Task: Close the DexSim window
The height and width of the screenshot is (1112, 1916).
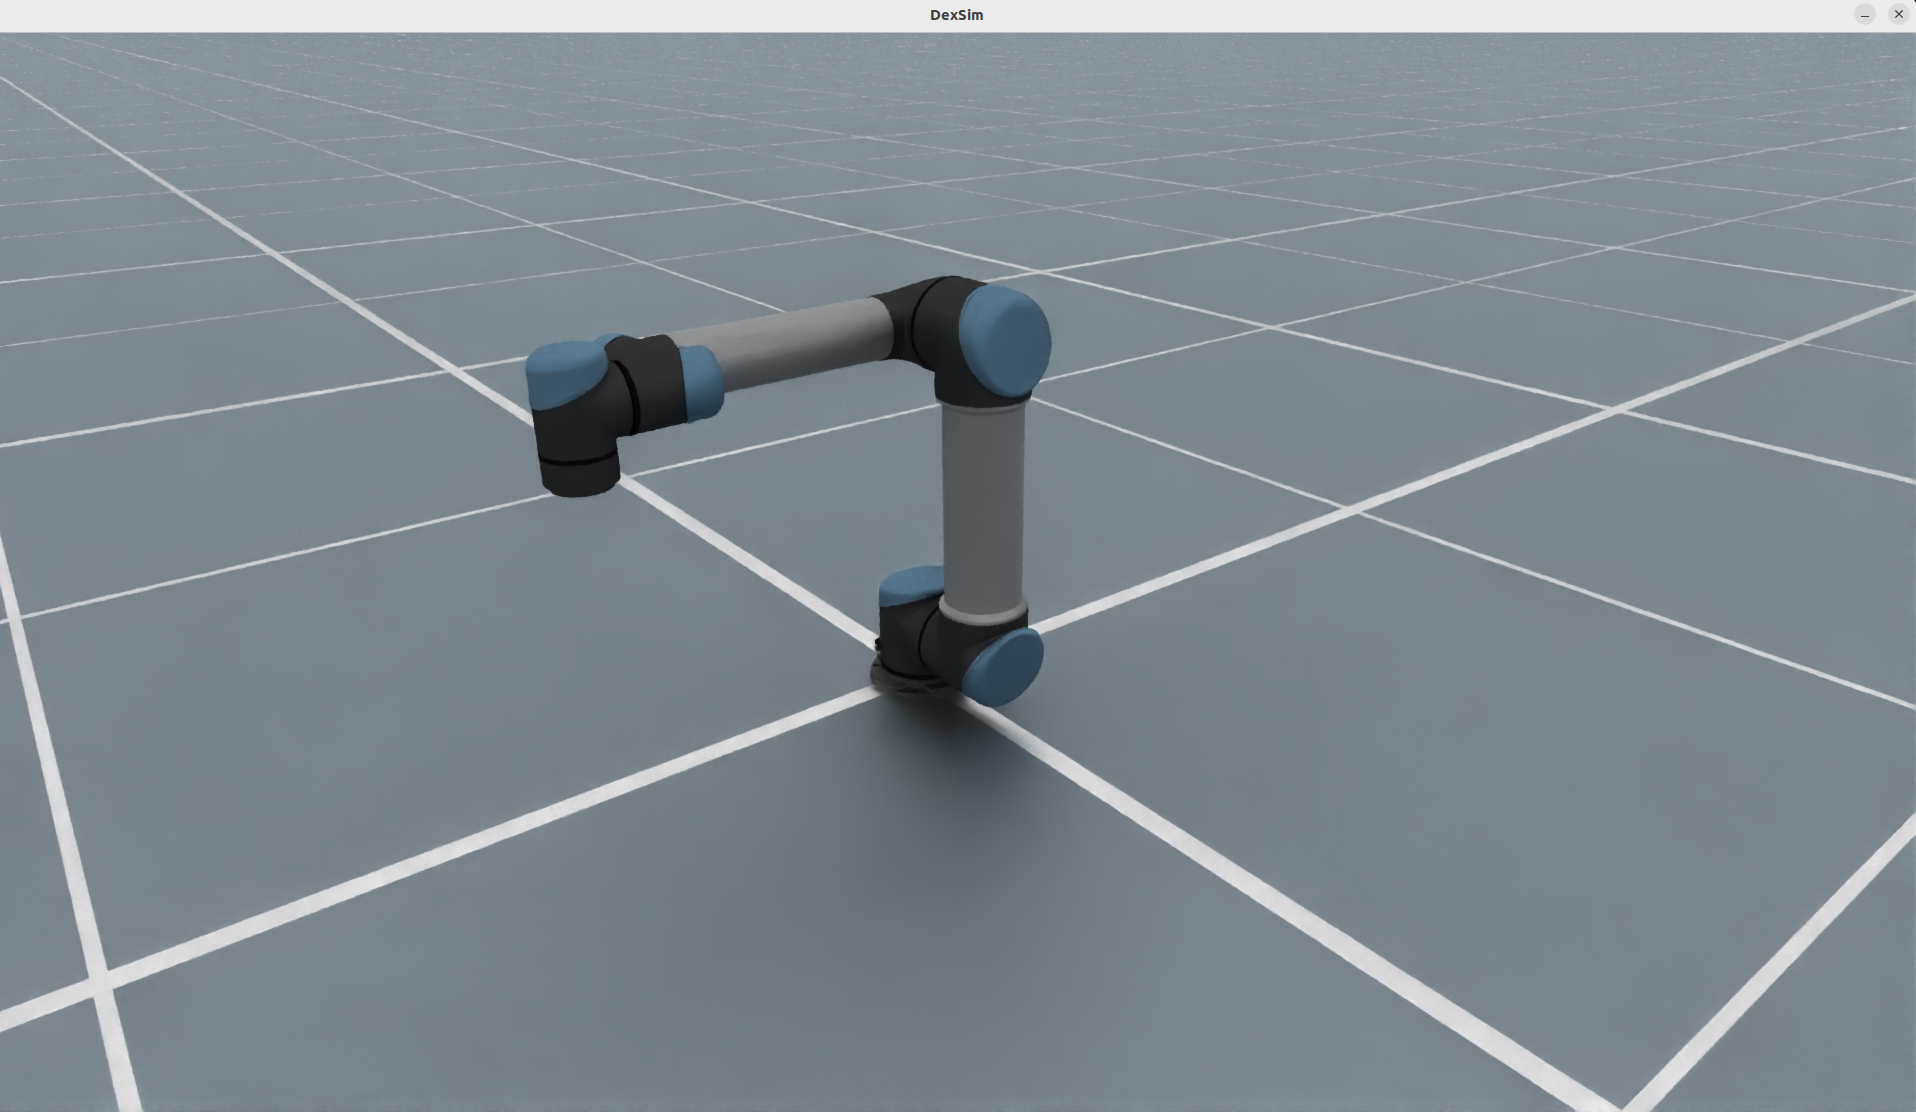Action: [1899, 14]
